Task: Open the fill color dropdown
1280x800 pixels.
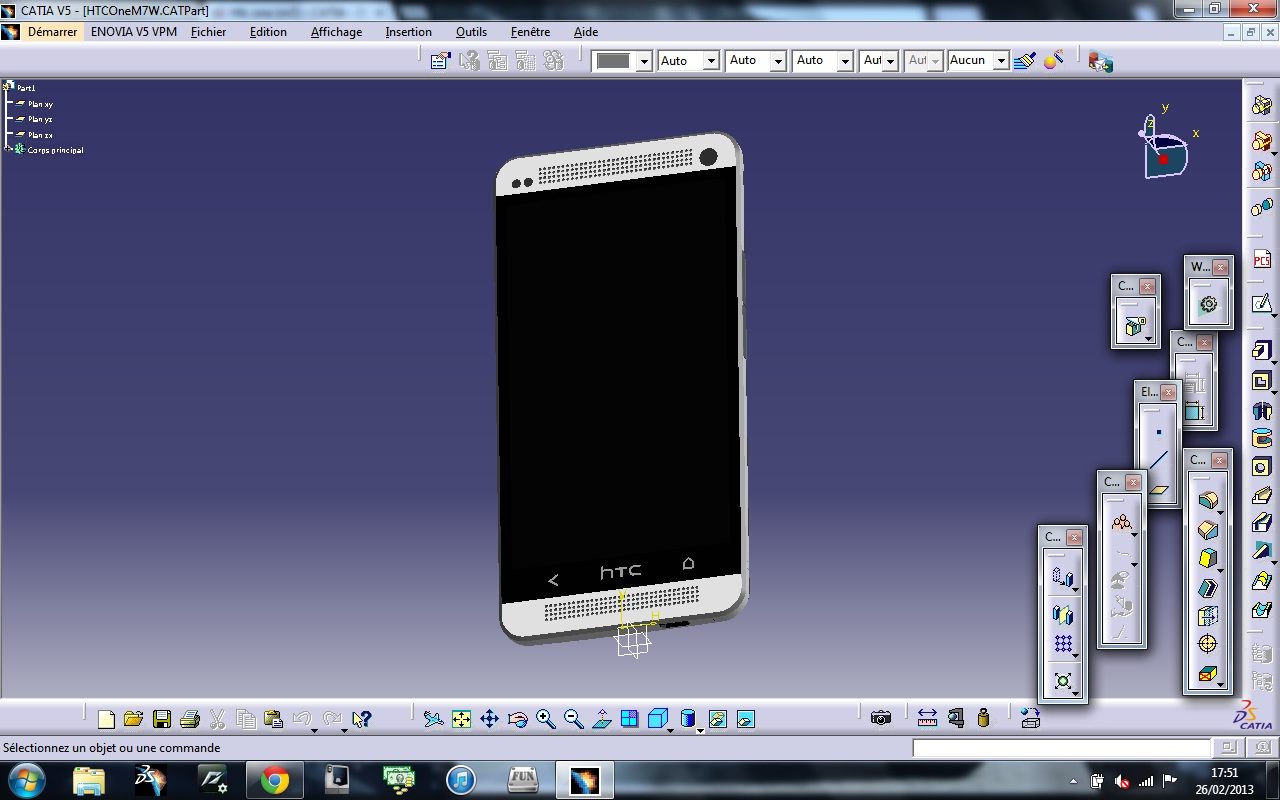Action: click(x=644, y=61)
